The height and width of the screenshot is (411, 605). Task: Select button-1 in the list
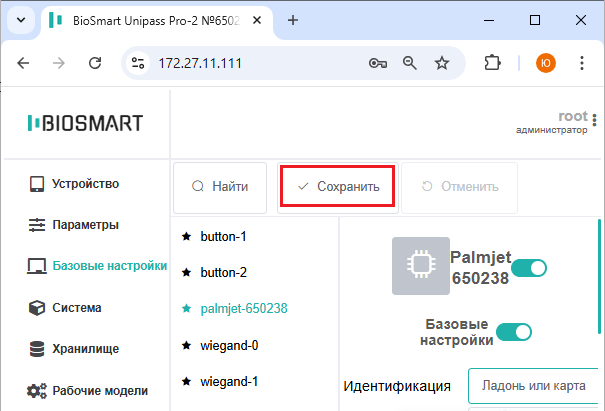click(223, 237)
